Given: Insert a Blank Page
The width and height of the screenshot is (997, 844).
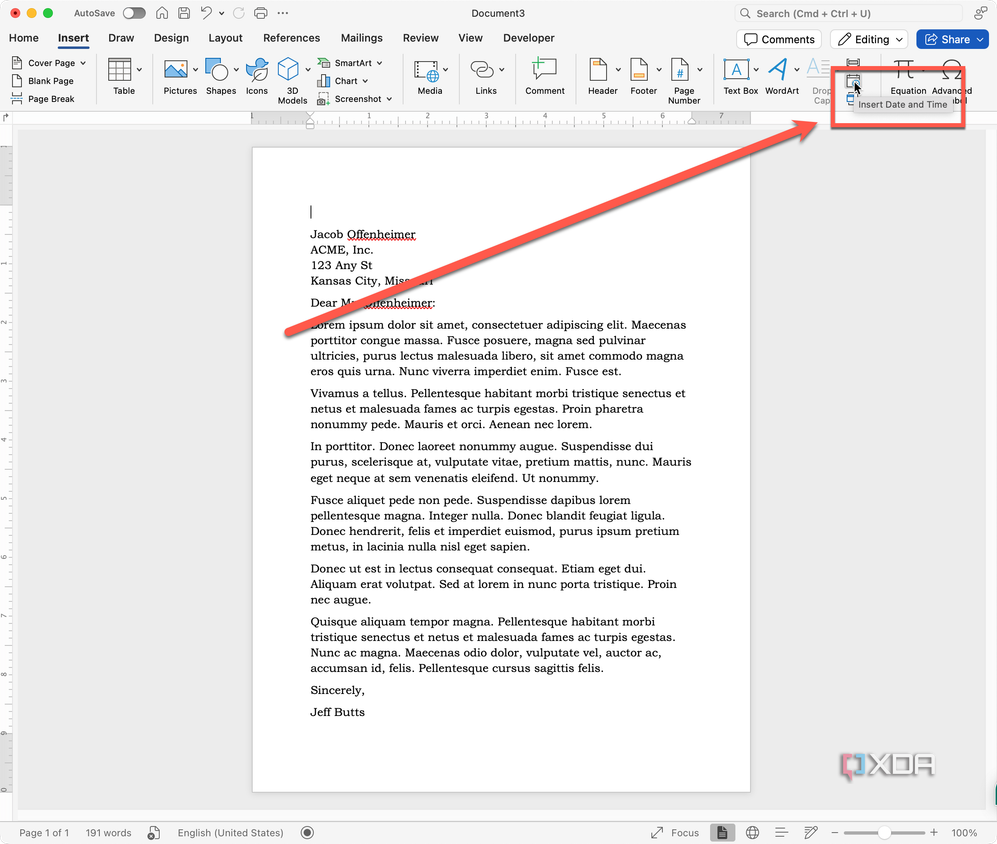Looking at the screenshot, I should point(43,81).
